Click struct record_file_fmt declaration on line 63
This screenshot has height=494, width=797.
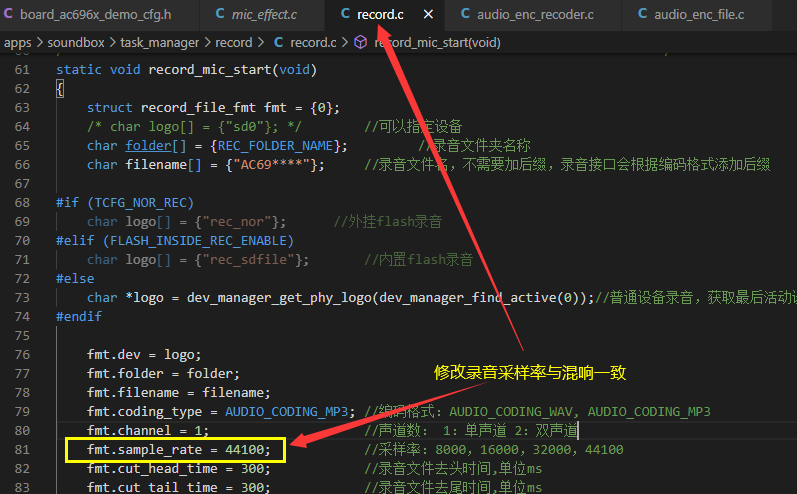click(x=213, y=108)
